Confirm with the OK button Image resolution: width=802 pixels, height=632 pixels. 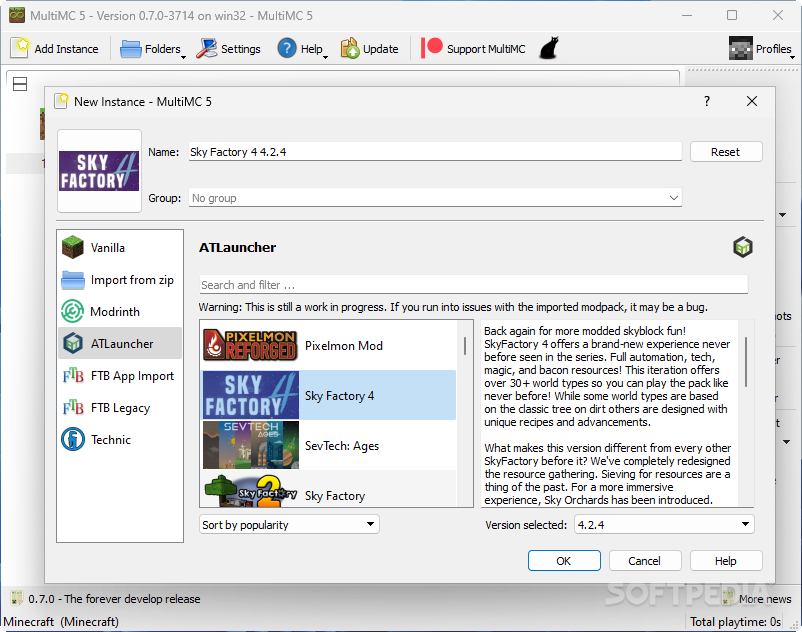tap(564, 561)
